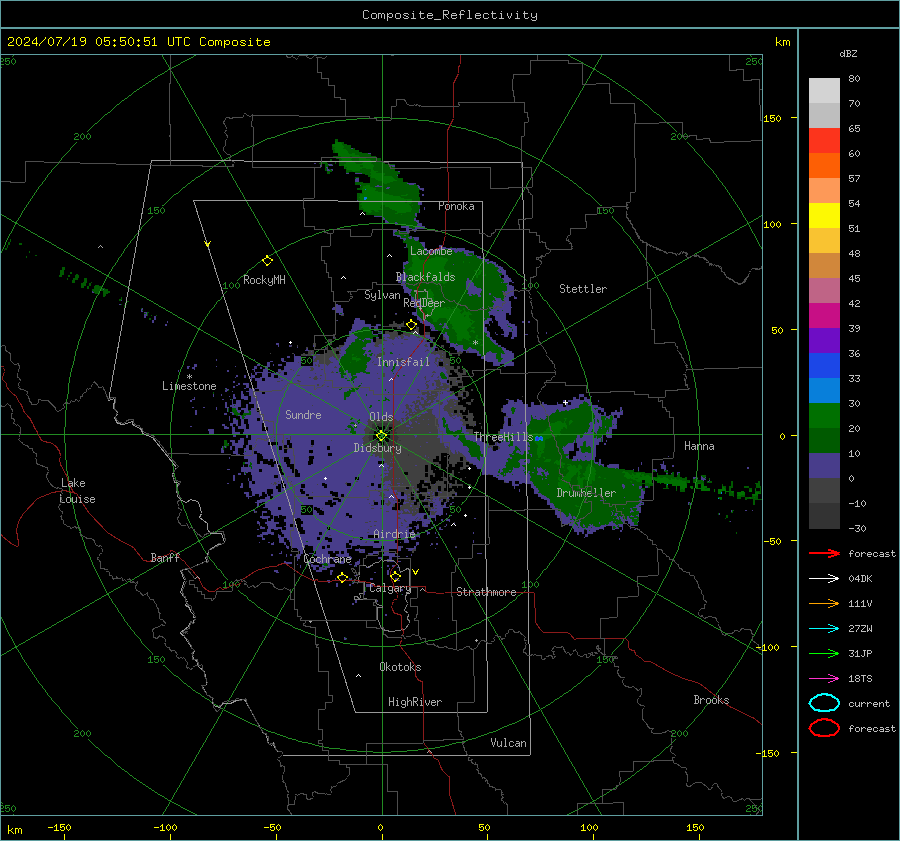The image size is (900, 841).
Task: Click the Calgary city label
Action: (x=390, y=588)
